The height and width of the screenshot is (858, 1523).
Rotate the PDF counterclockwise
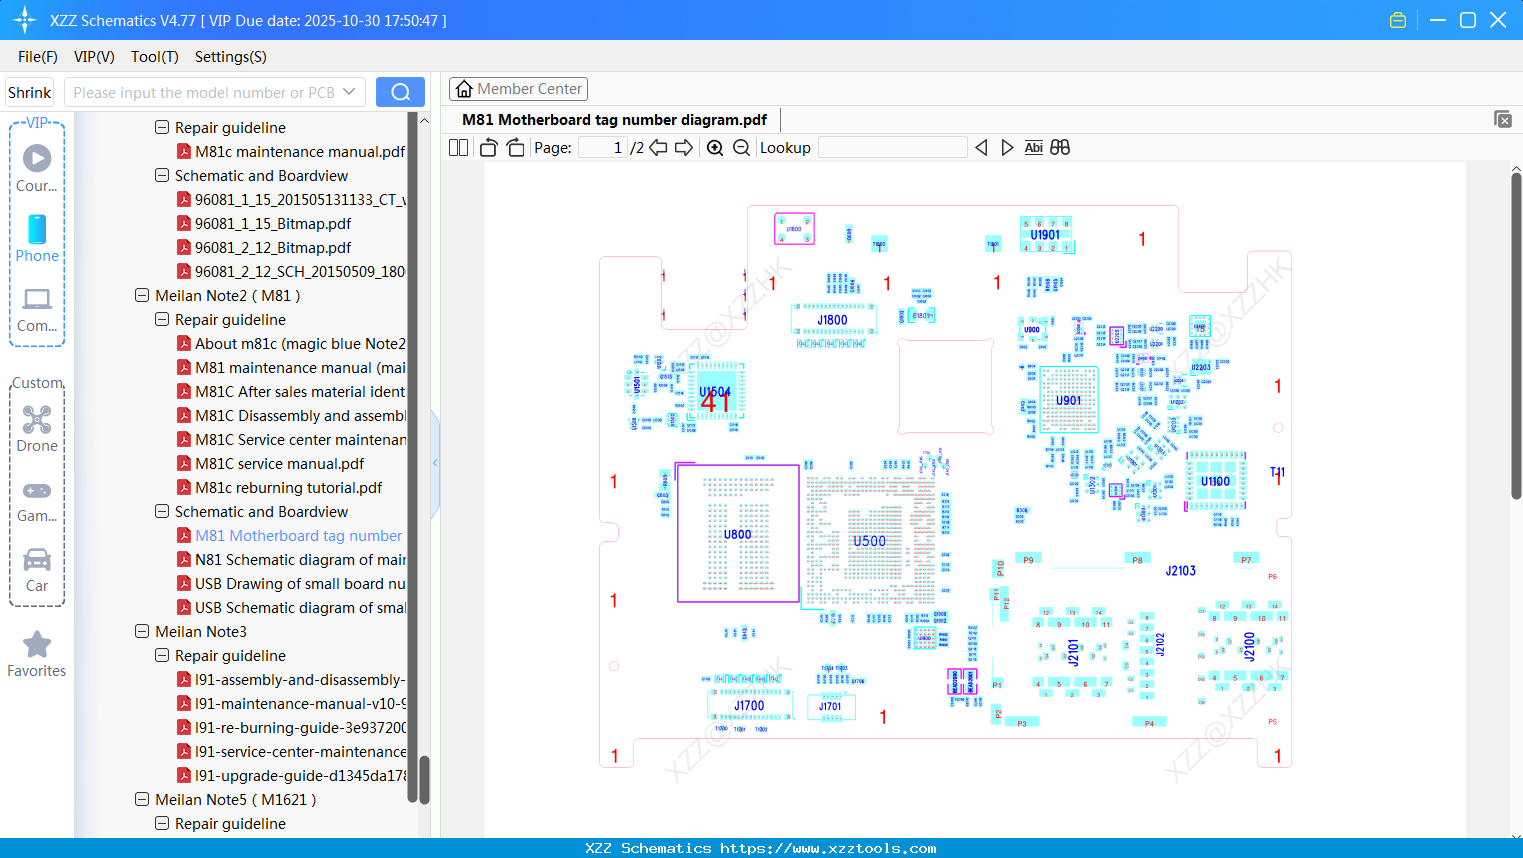tap(488, 147)
